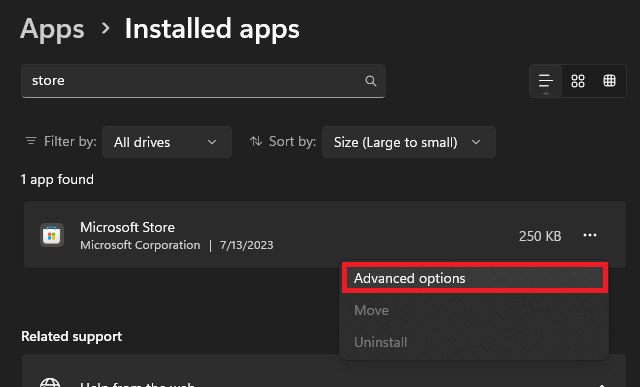Switch to grid view layout icon
The image size is (640, 387).
click(578, 81)
